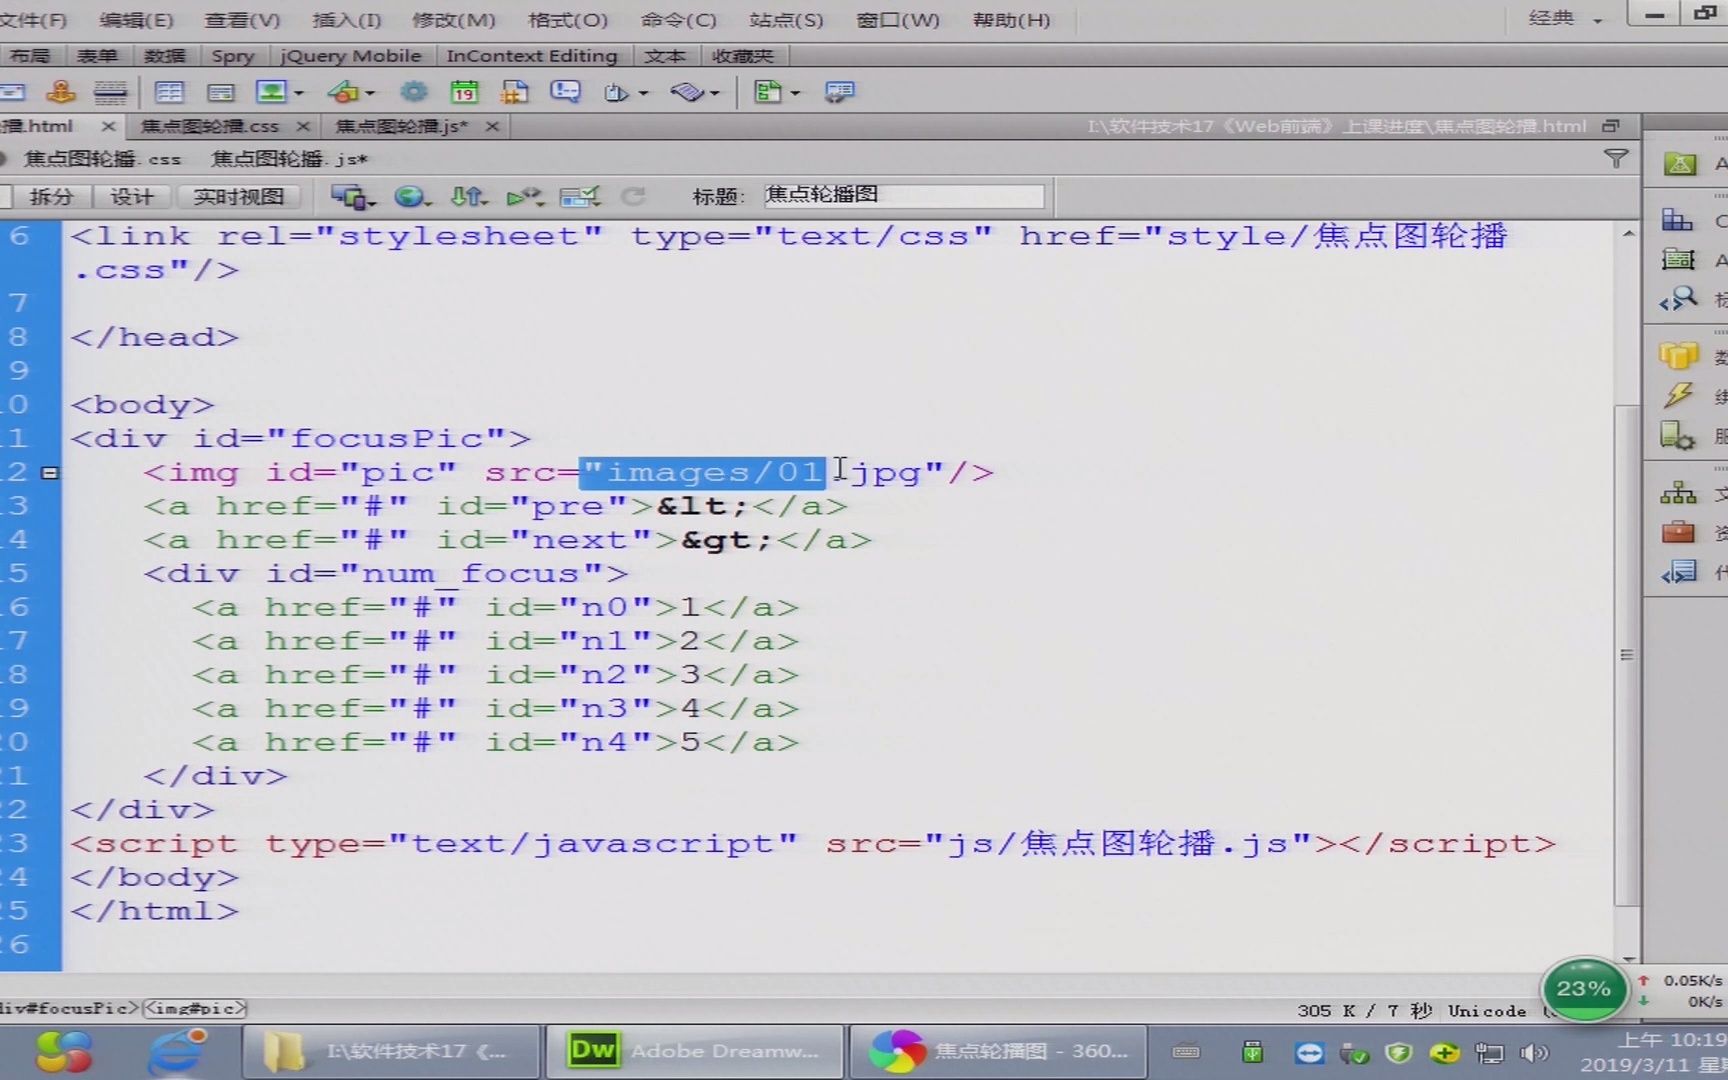This screenshot has width=1728, height=1080.
Task: Insert the date with the calendar icon
Action: 464,93
